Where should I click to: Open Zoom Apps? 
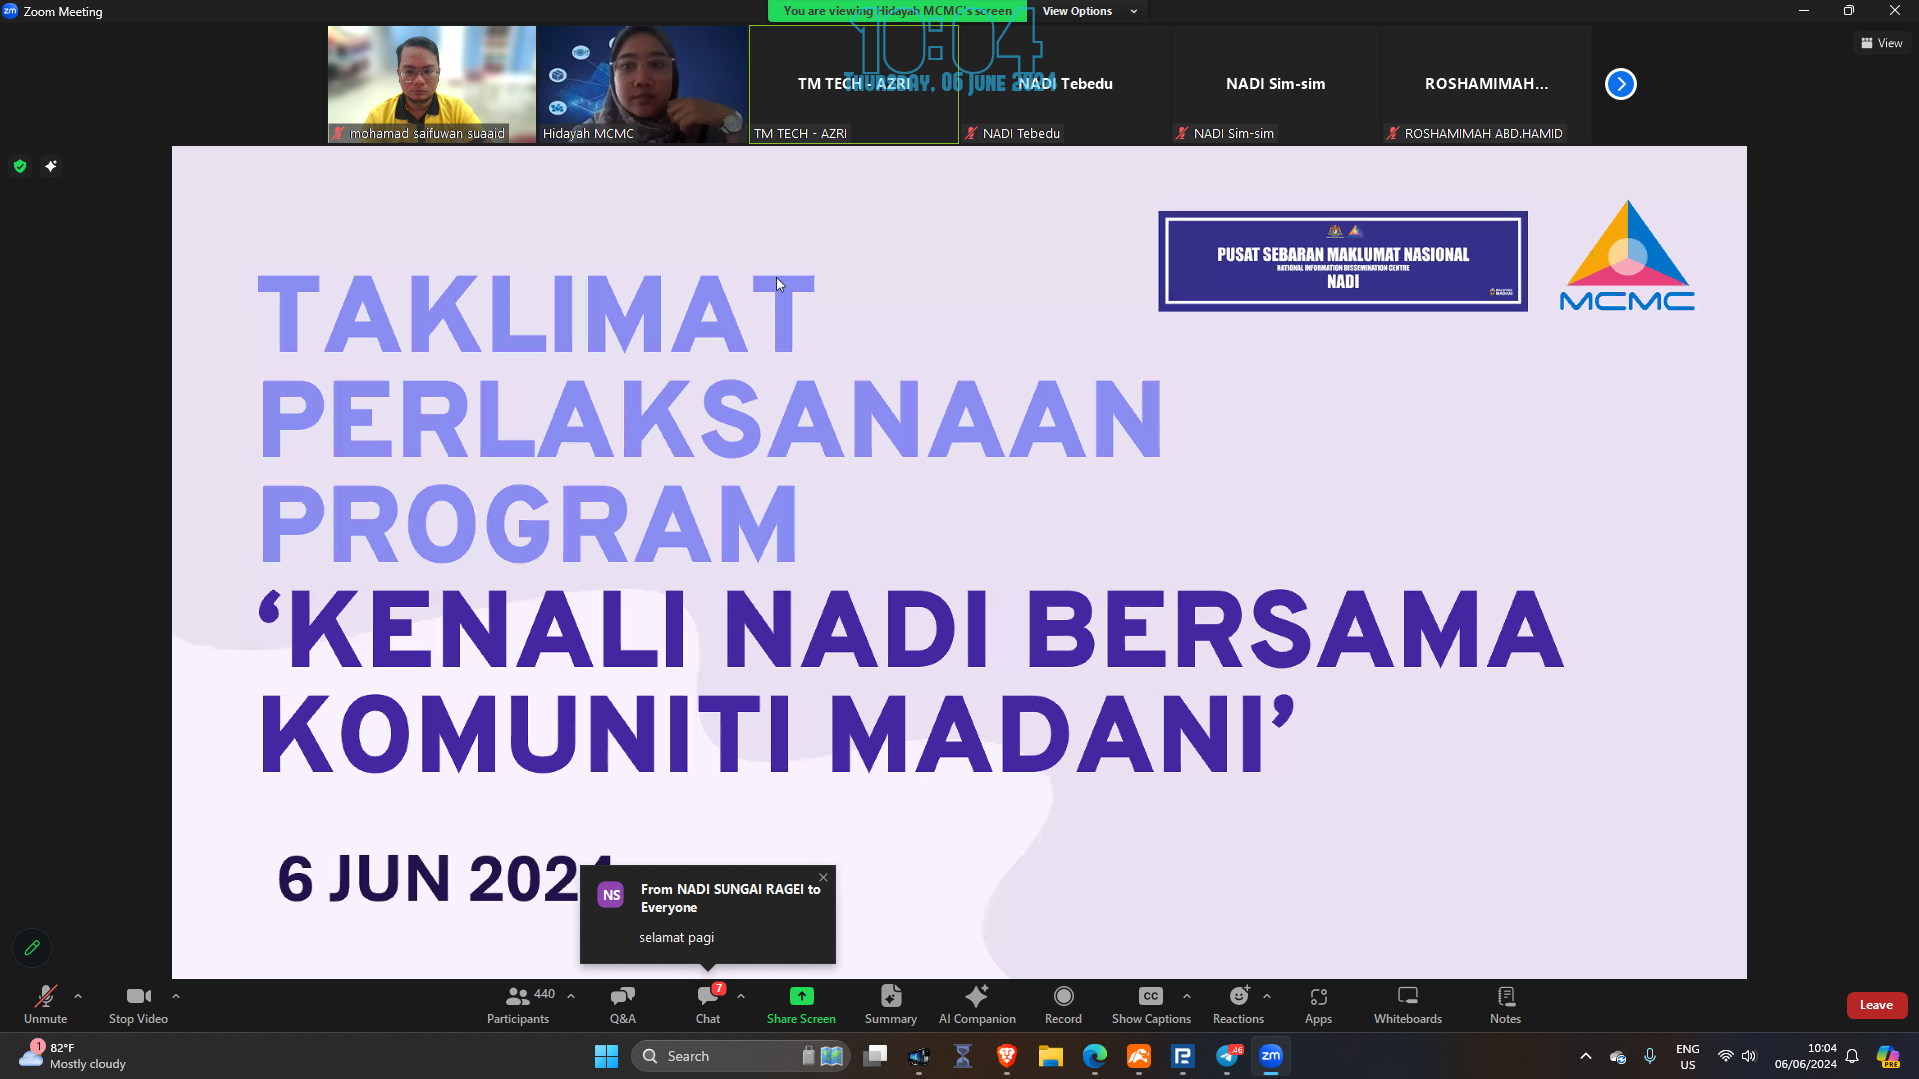1318,1004
